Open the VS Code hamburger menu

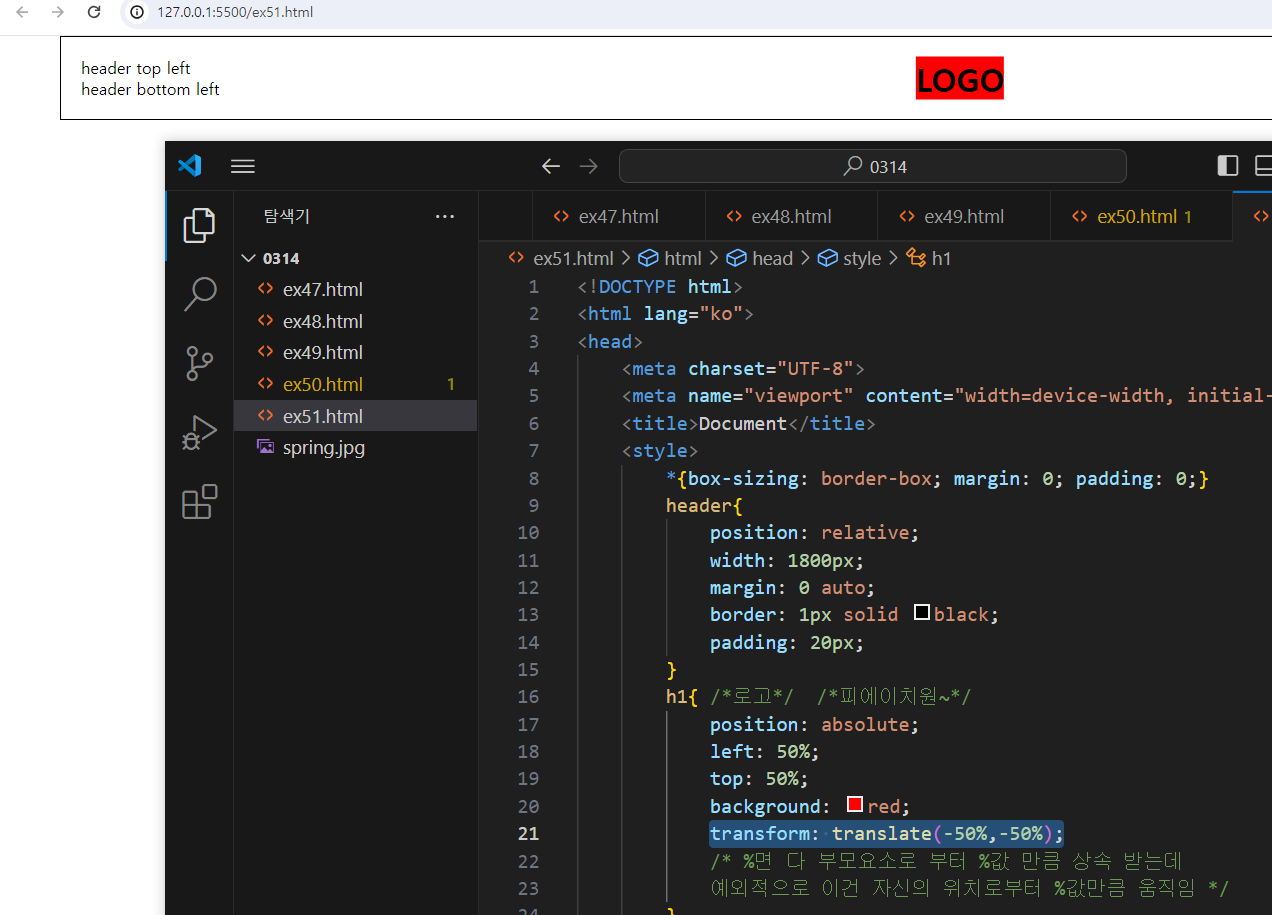click(243, 166)
